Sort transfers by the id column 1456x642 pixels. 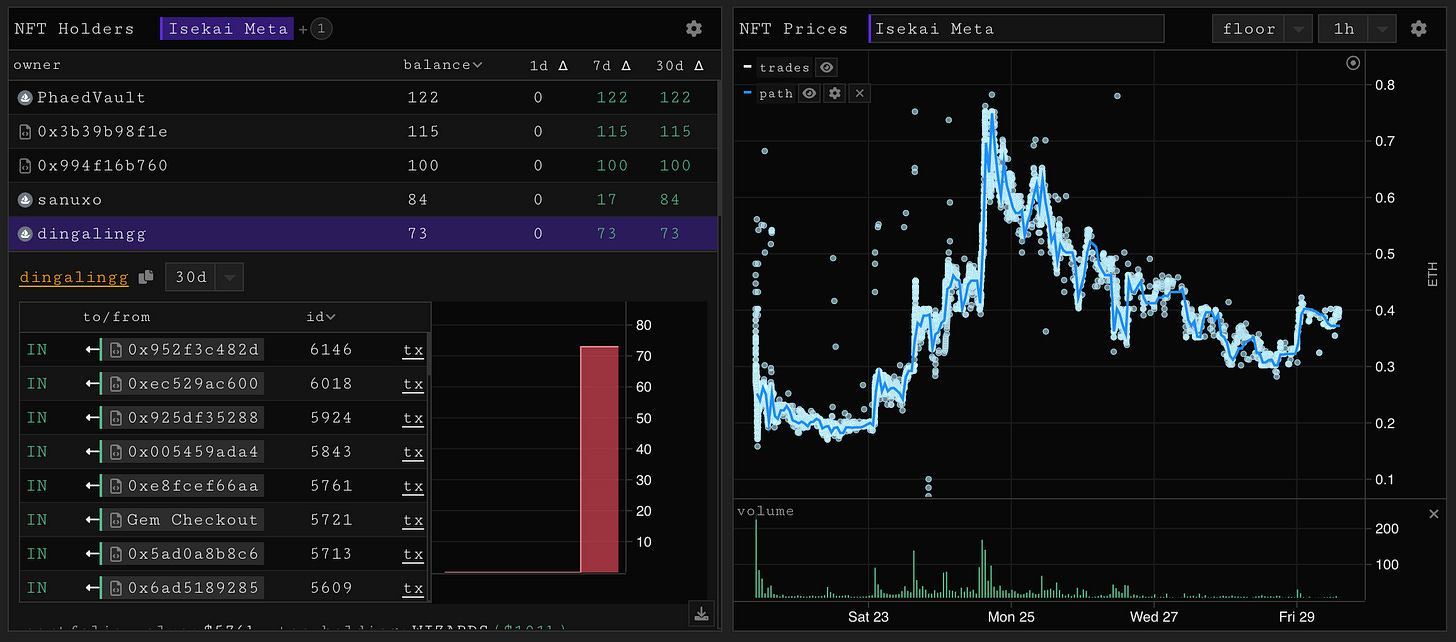(x=321, y=317)
